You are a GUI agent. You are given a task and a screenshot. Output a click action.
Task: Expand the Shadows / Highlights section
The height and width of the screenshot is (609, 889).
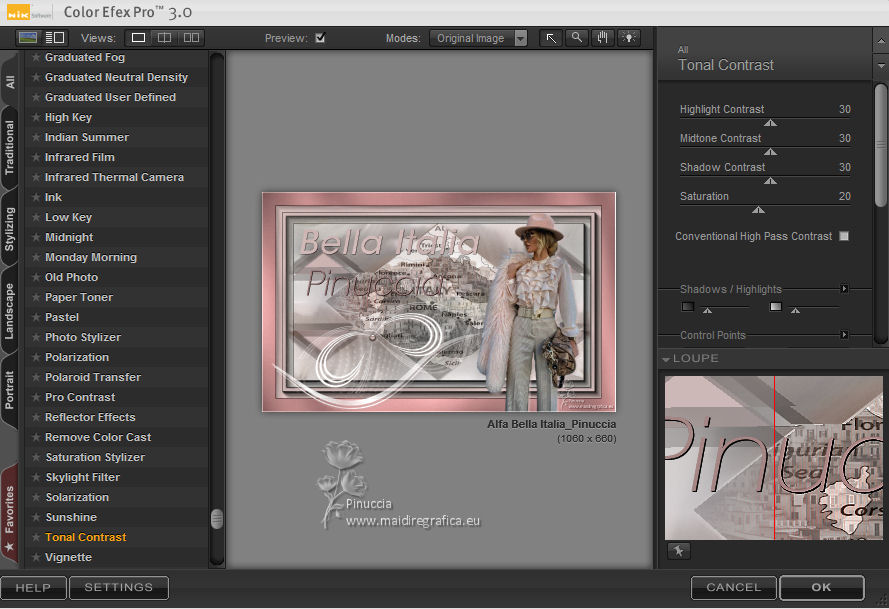[x=844, y=289]
